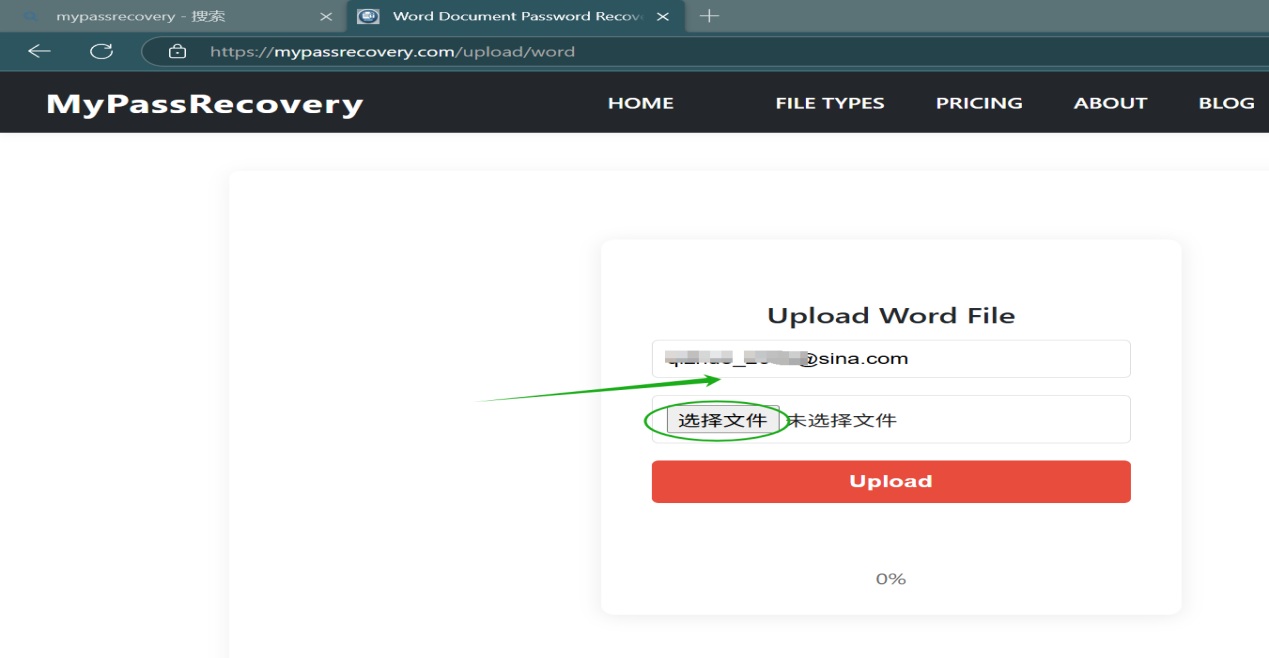
Task: Open a new browser tab with plus icon
Action: [709, 16]
